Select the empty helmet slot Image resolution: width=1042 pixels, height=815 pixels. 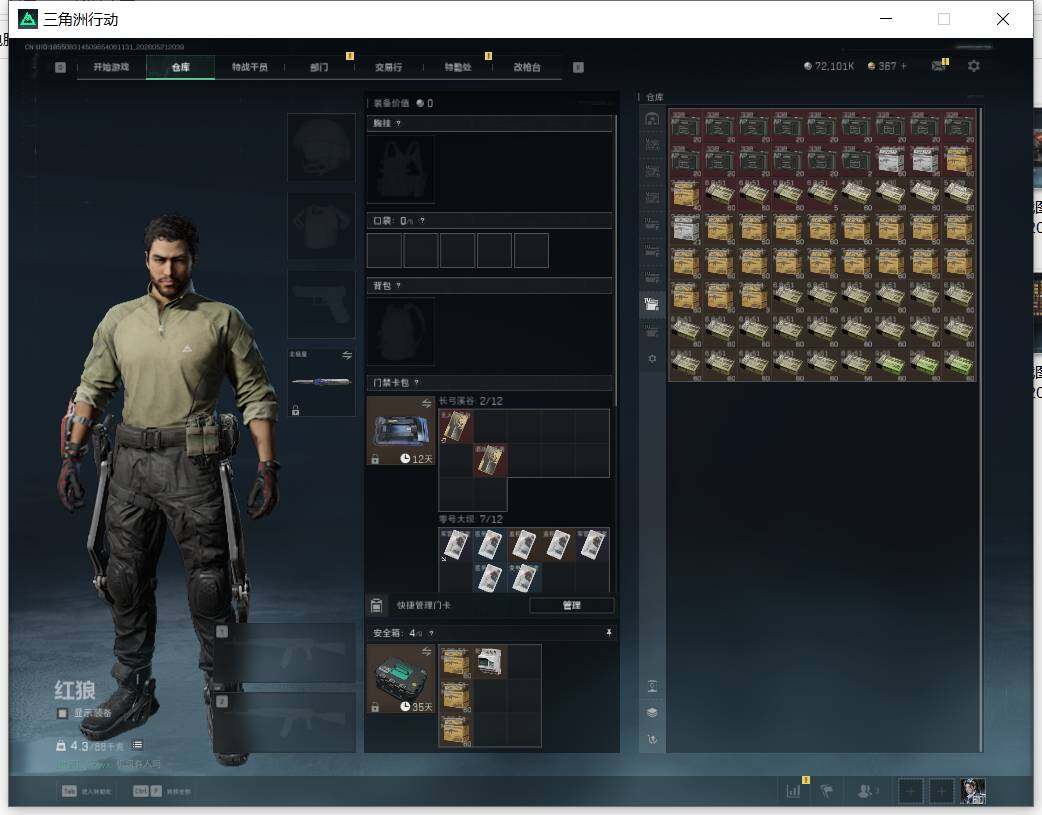point(321,147)
